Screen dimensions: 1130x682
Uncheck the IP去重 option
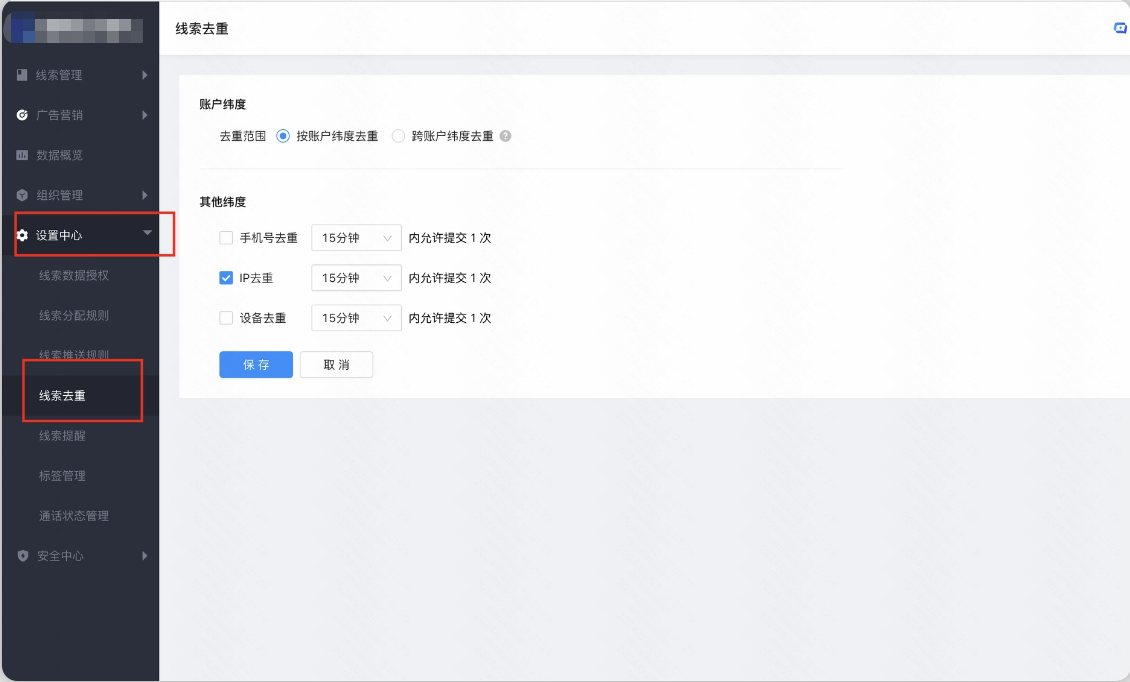[226, 277]
